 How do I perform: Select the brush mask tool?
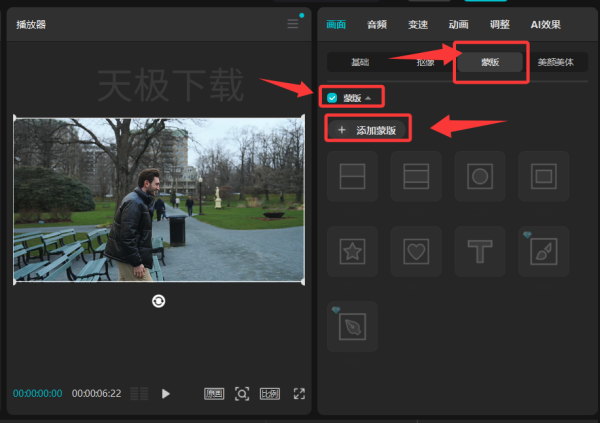tap(543, 251)
